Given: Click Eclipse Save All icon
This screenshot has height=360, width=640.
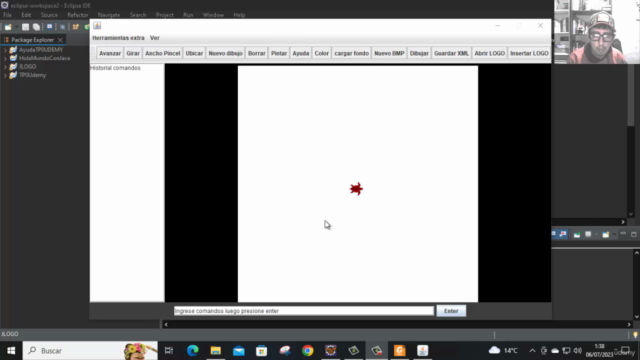Looking at the screenshot, I should click(36, 27).
